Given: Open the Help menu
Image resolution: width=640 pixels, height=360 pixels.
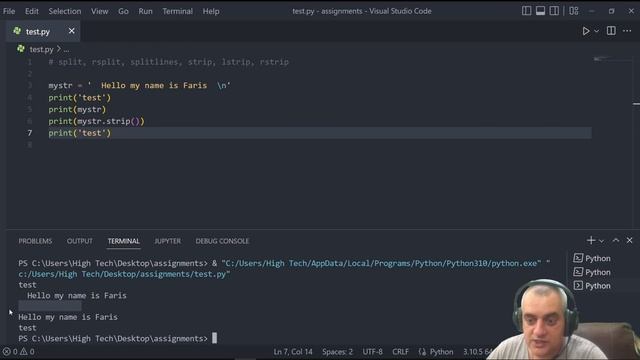Looking at the screenshot, I should 211,11.
